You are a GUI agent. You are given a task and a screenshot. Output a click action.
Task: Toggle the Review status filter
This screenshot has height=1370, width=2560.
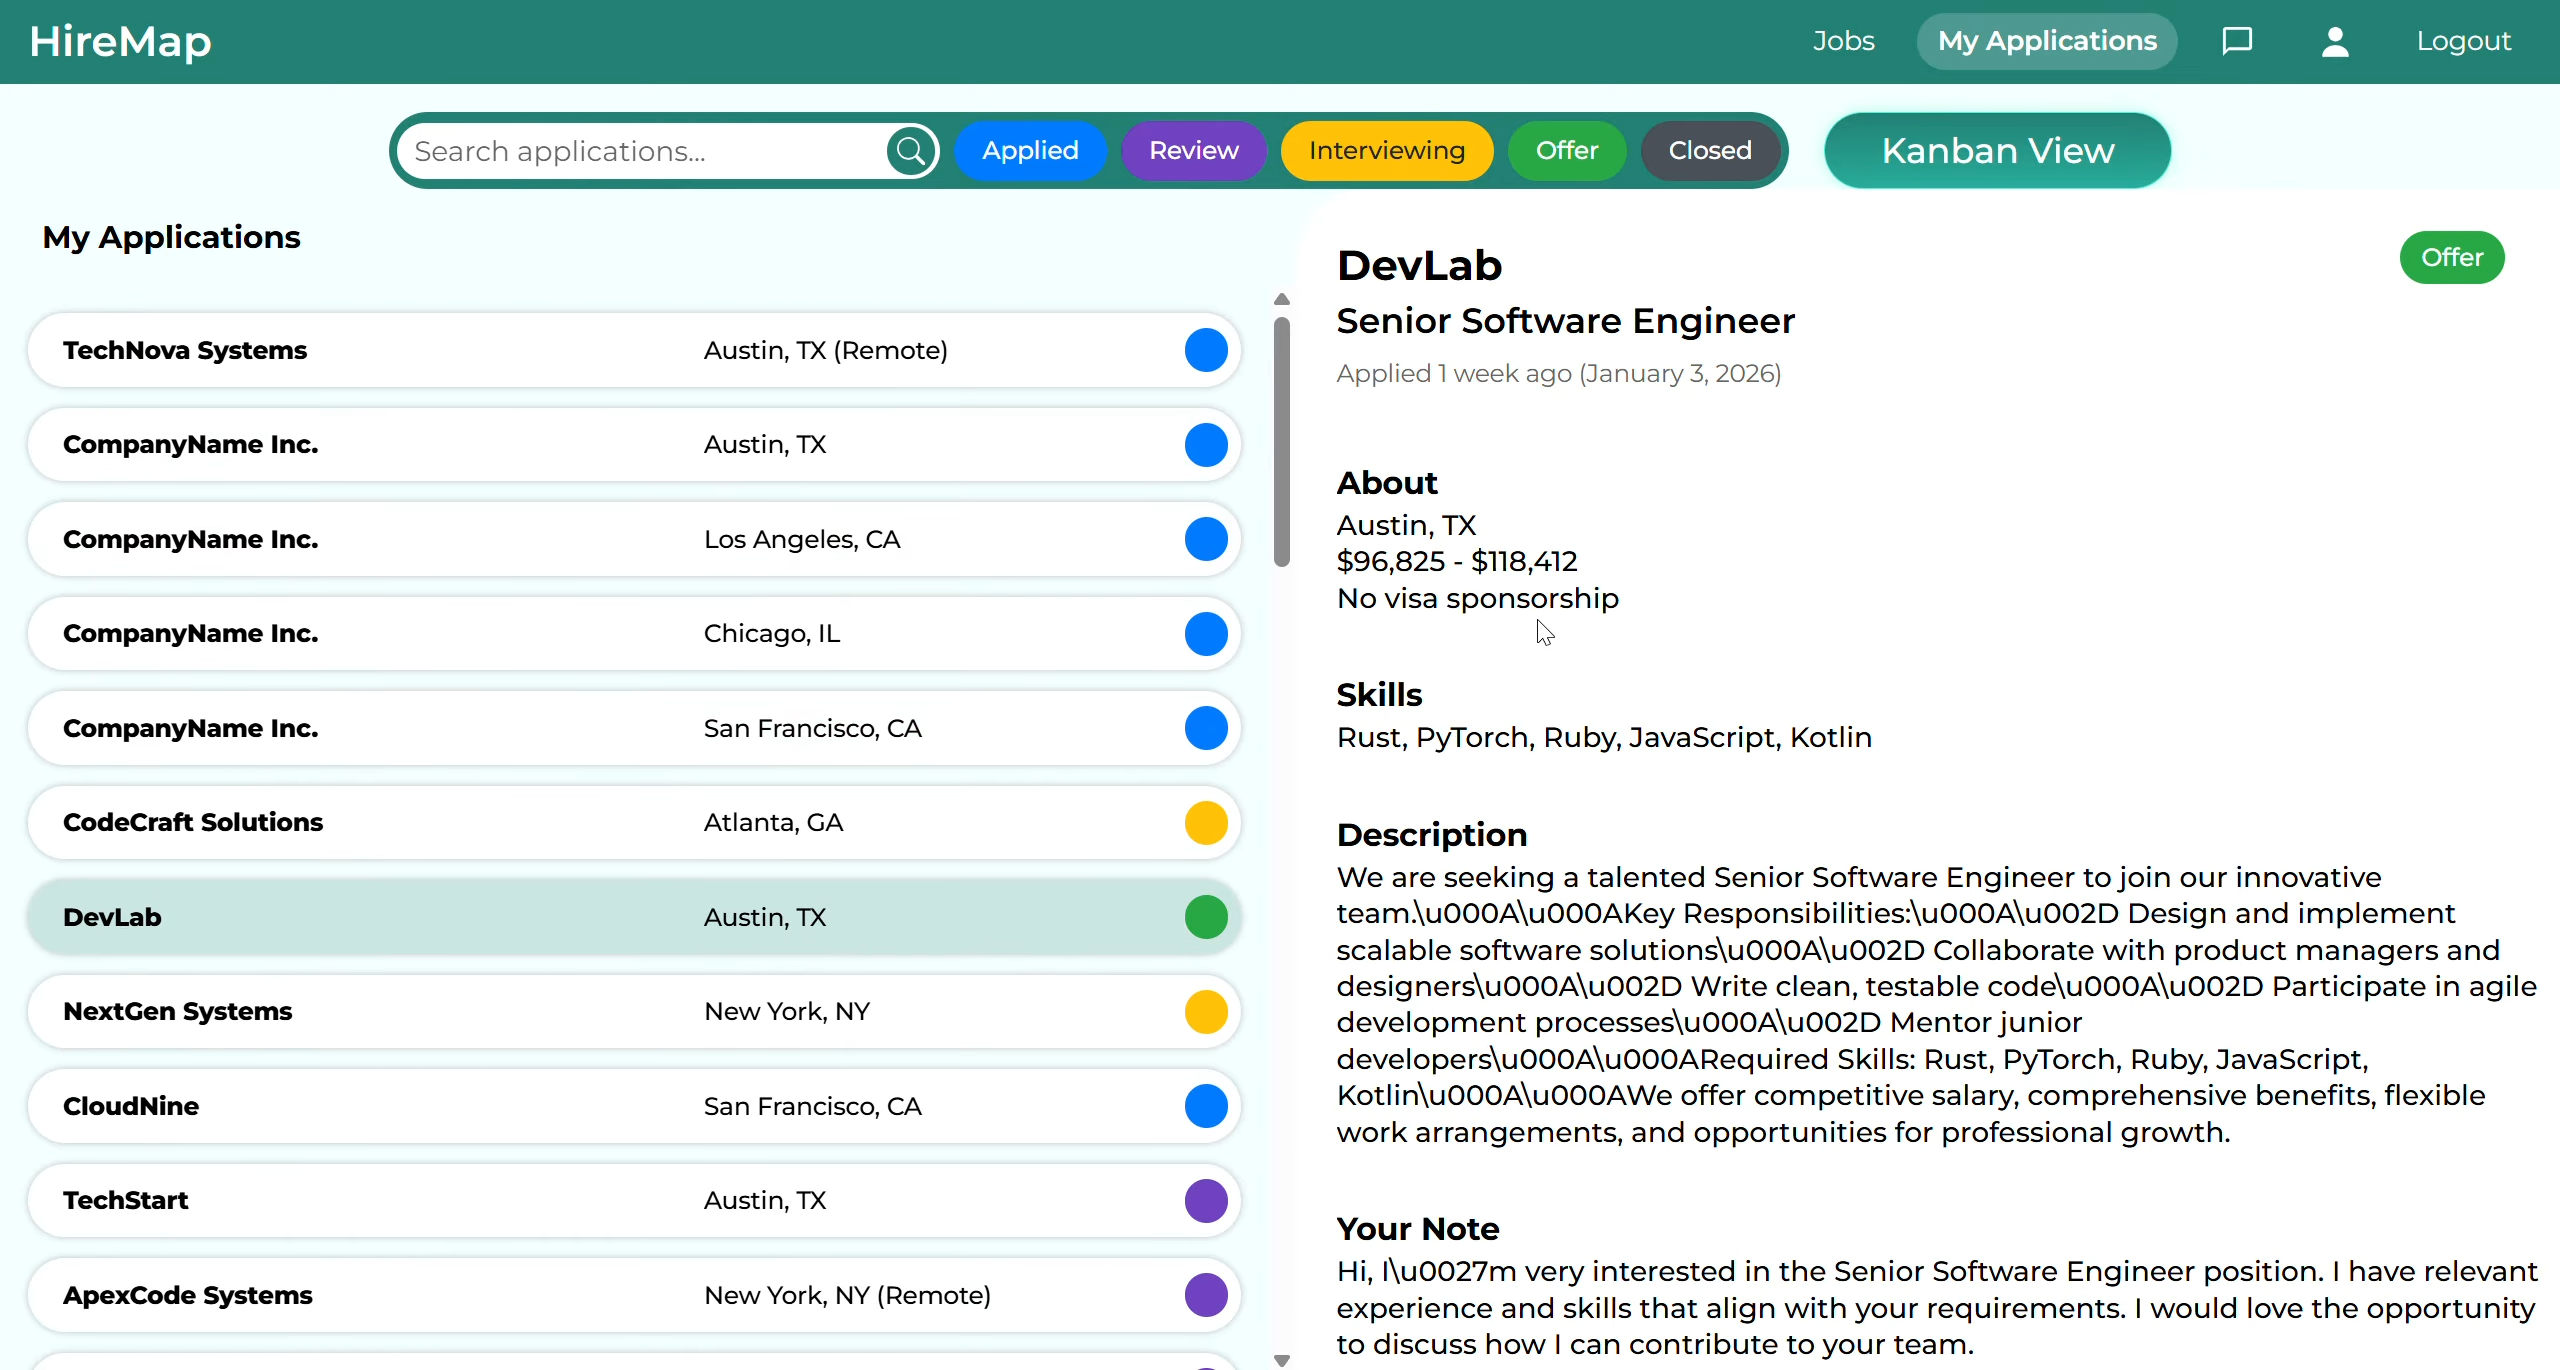click(1193, 151)
